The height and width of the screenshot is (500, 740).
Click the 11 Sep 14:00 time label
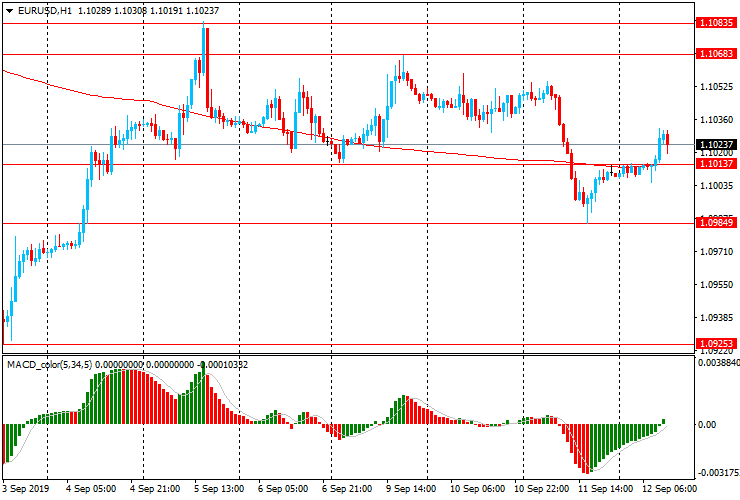click(603, 490)
